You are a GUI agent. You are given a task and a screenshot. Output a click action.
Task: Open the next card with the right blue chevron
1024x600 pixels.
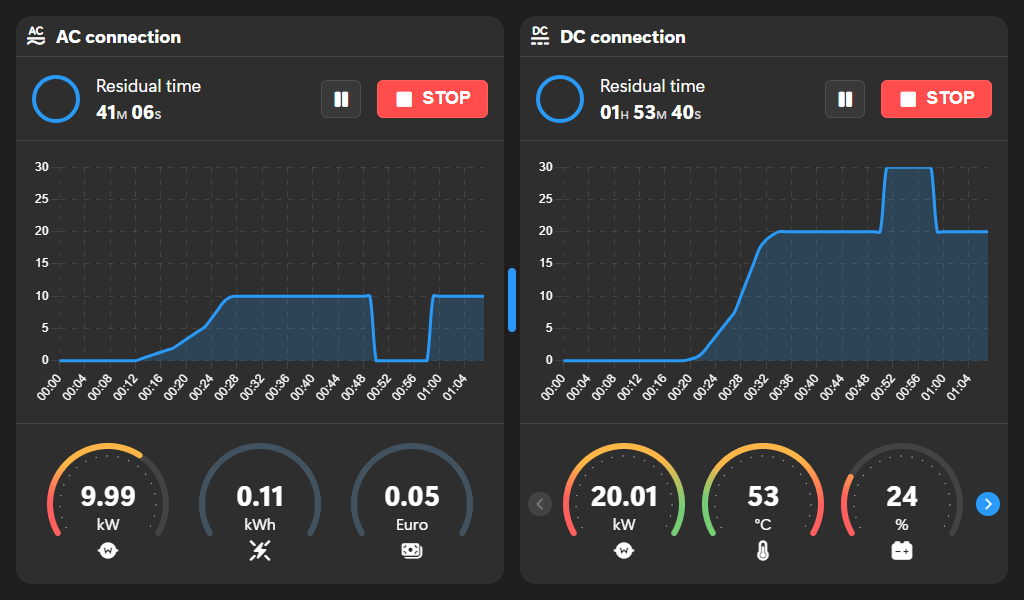pyautogui.click(x=988, y=504)
